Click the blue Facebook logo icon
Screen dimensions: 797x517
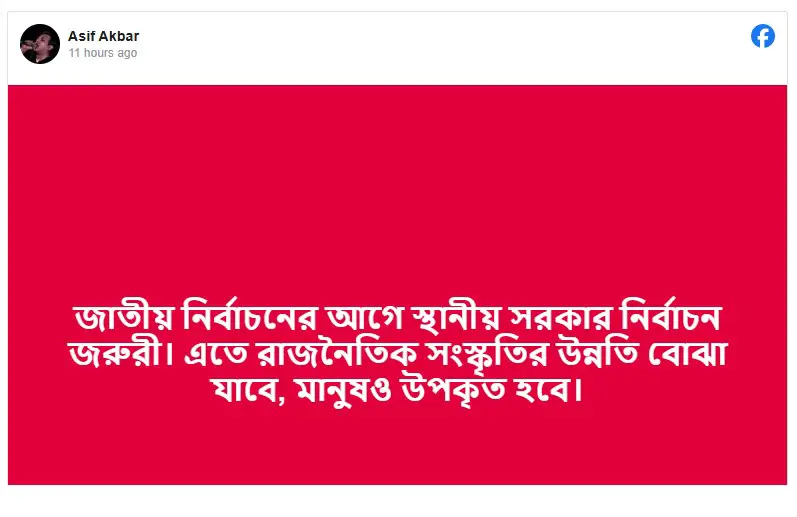click(x=762, y=36)
